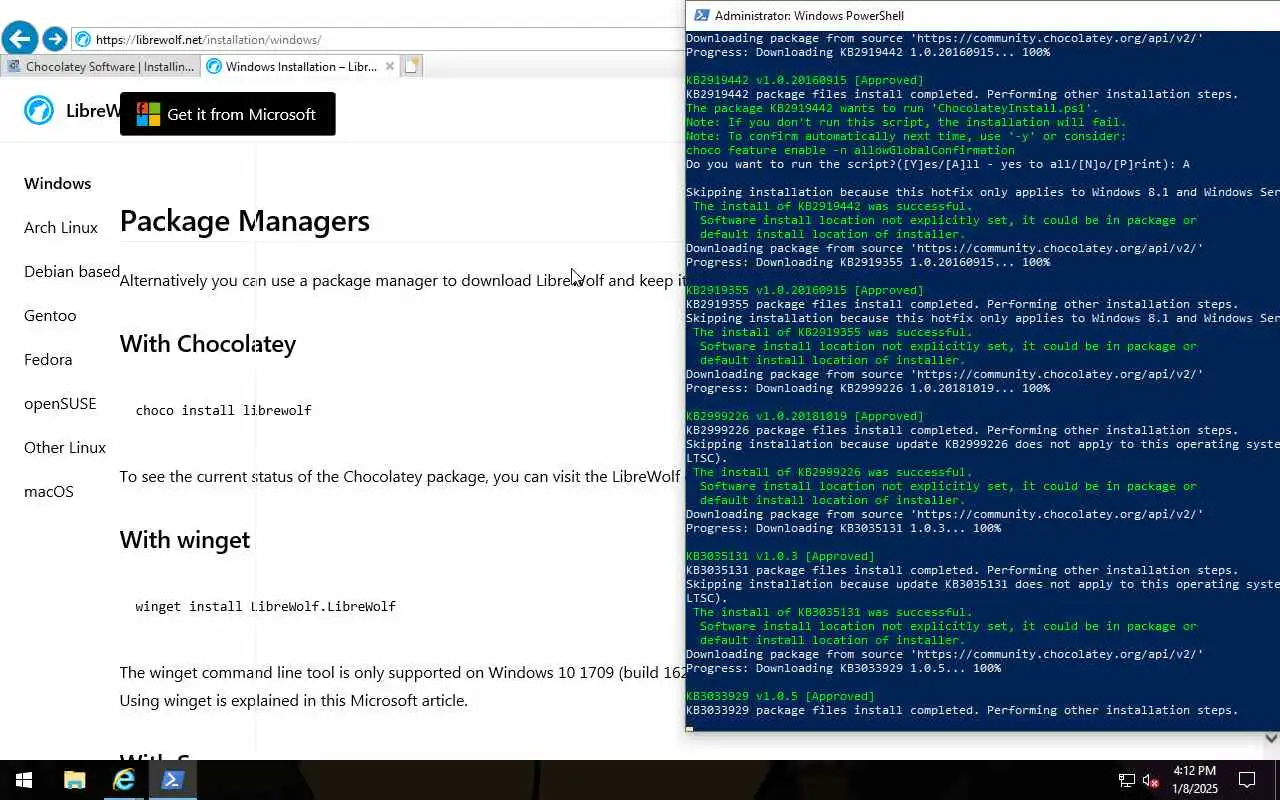Open Fedora installation page
Viewport: 1280px width, 800px height.
[48, 359]
